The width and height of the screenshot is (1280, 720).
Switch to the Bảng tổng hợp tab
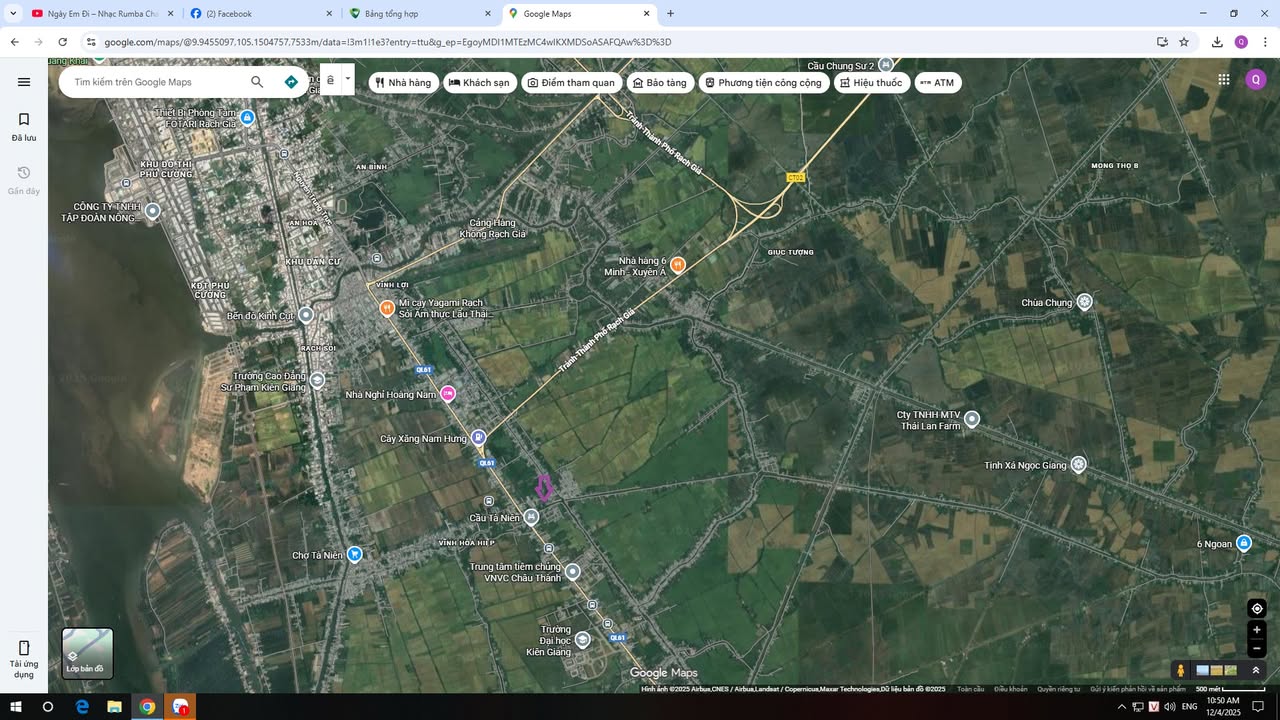420,14
